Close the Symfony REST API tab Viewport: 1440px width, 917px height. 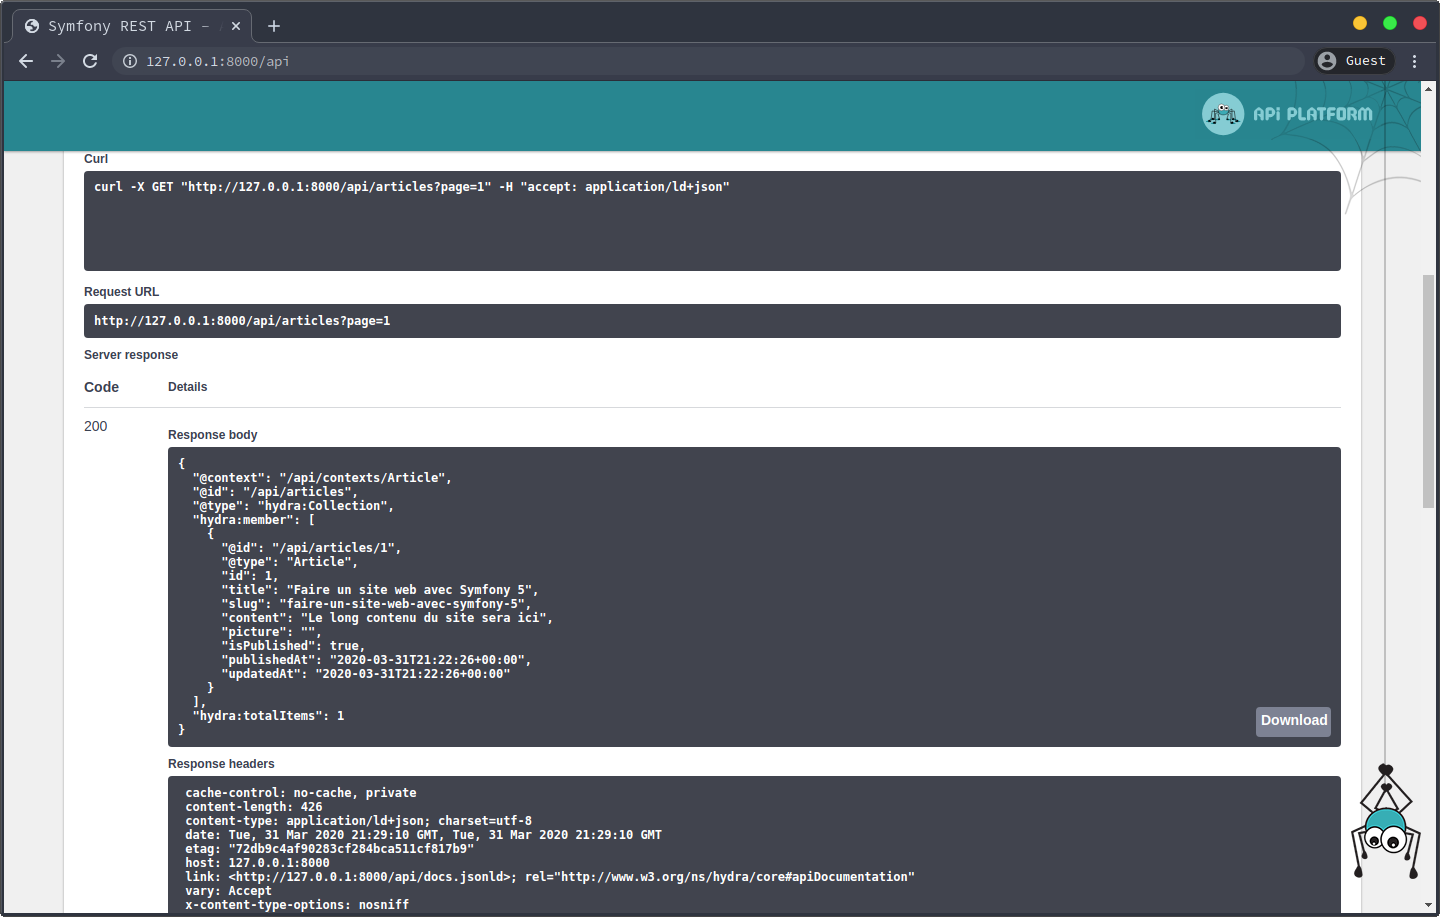(236, 26)
